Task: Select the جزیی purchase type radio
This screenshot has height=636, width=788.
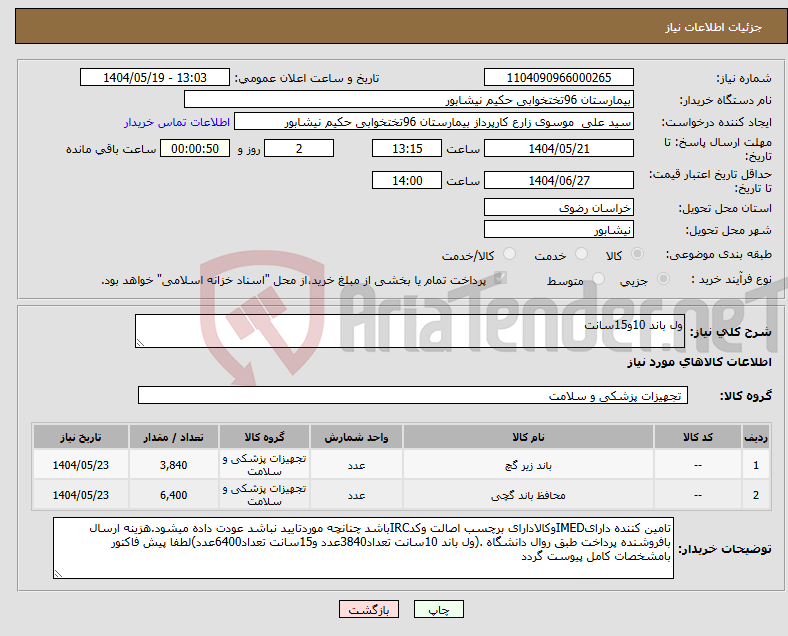Action: point(663,279)
